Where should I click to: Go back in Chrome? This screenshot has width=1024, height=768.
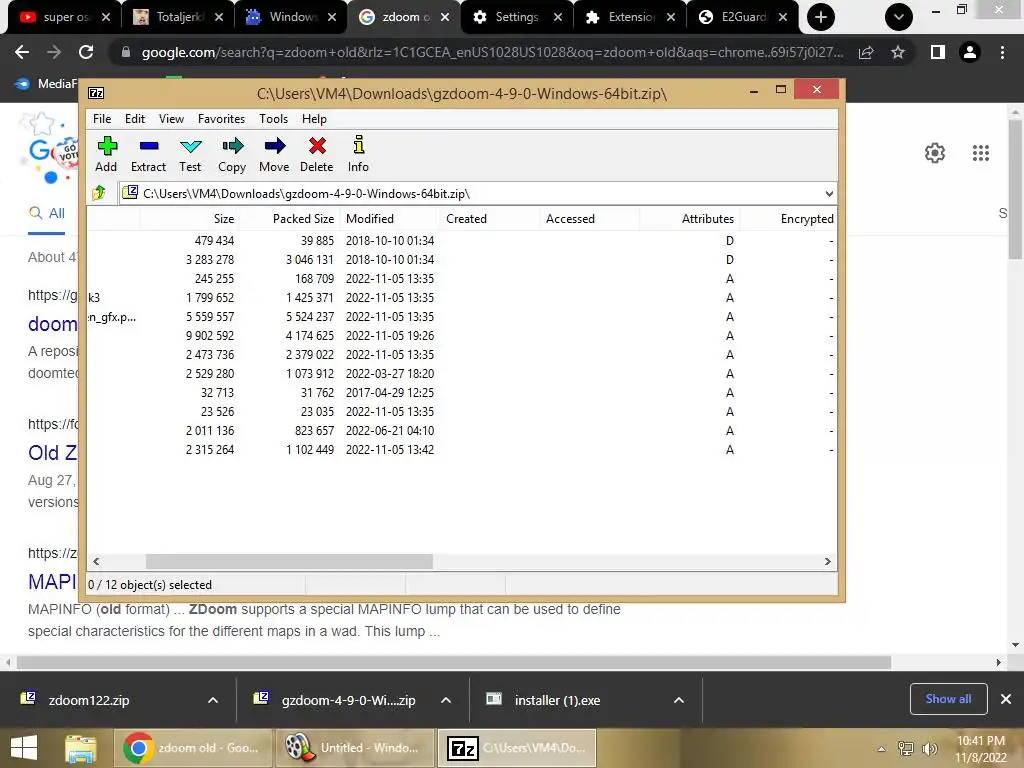[x=22, y=52]
